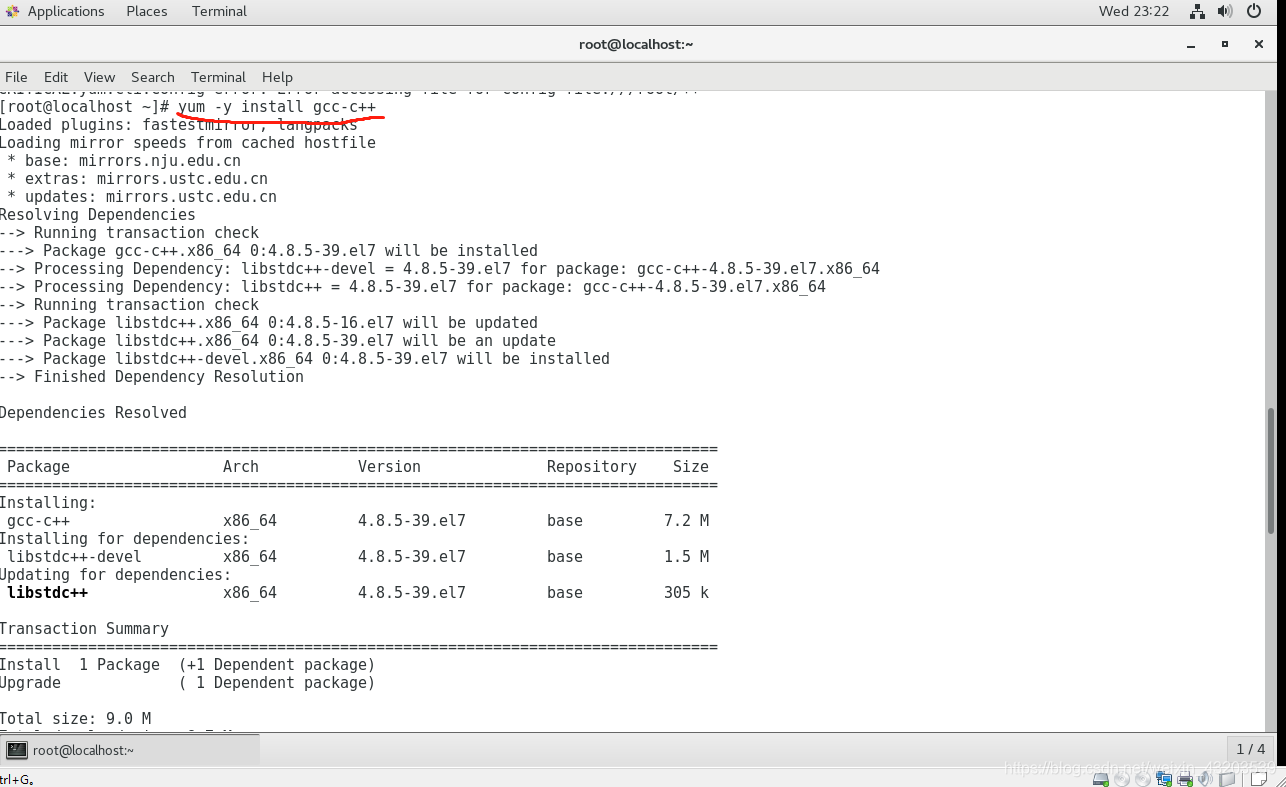This screenshot has height=787, width=1286.
Task: Click the 'Upgrade ( 1 Dependent package)' line
Action: (187, 682)
